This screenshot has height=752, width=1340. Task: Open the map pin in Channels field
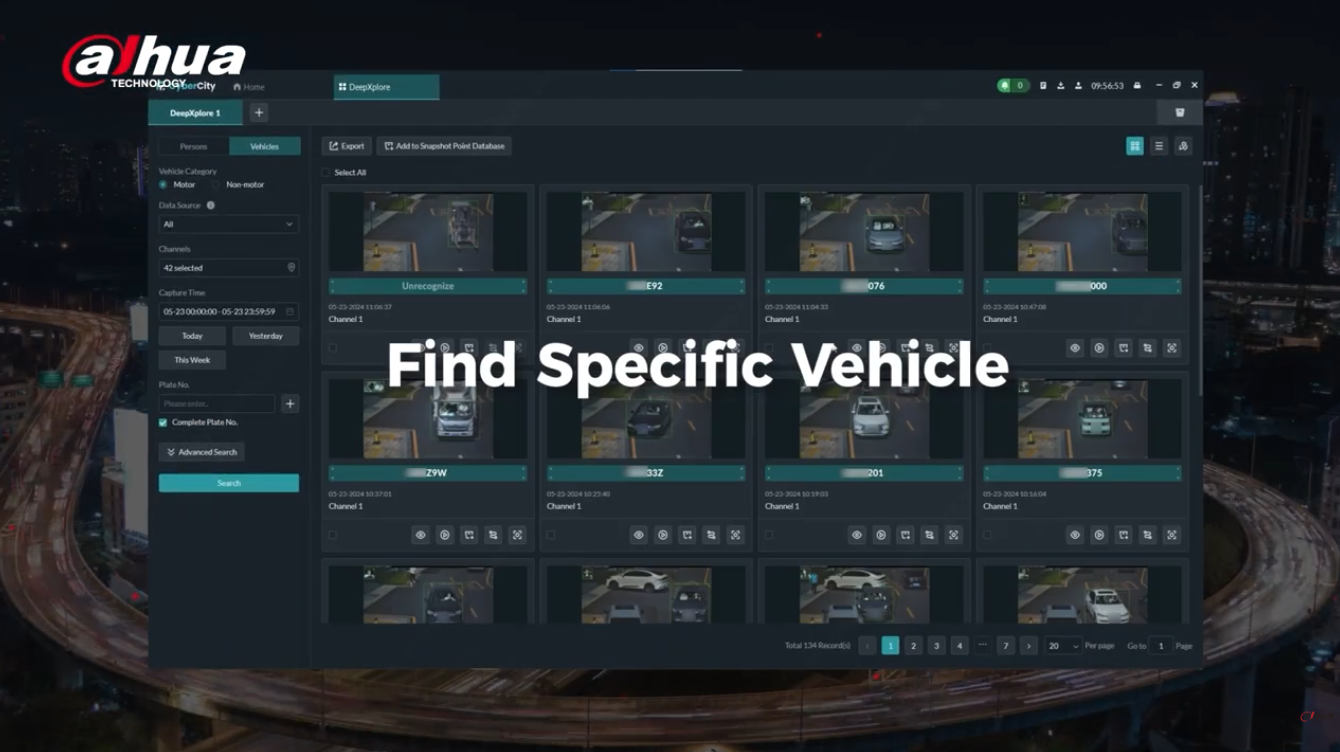[291, 268]
